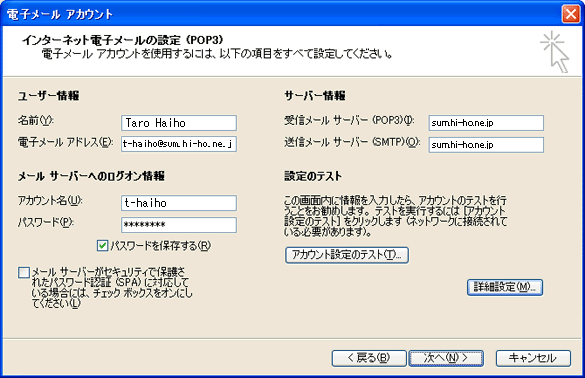585x378 pixels.
Task: Click the wizard cursor icon in header
Action: coord(555,52)
